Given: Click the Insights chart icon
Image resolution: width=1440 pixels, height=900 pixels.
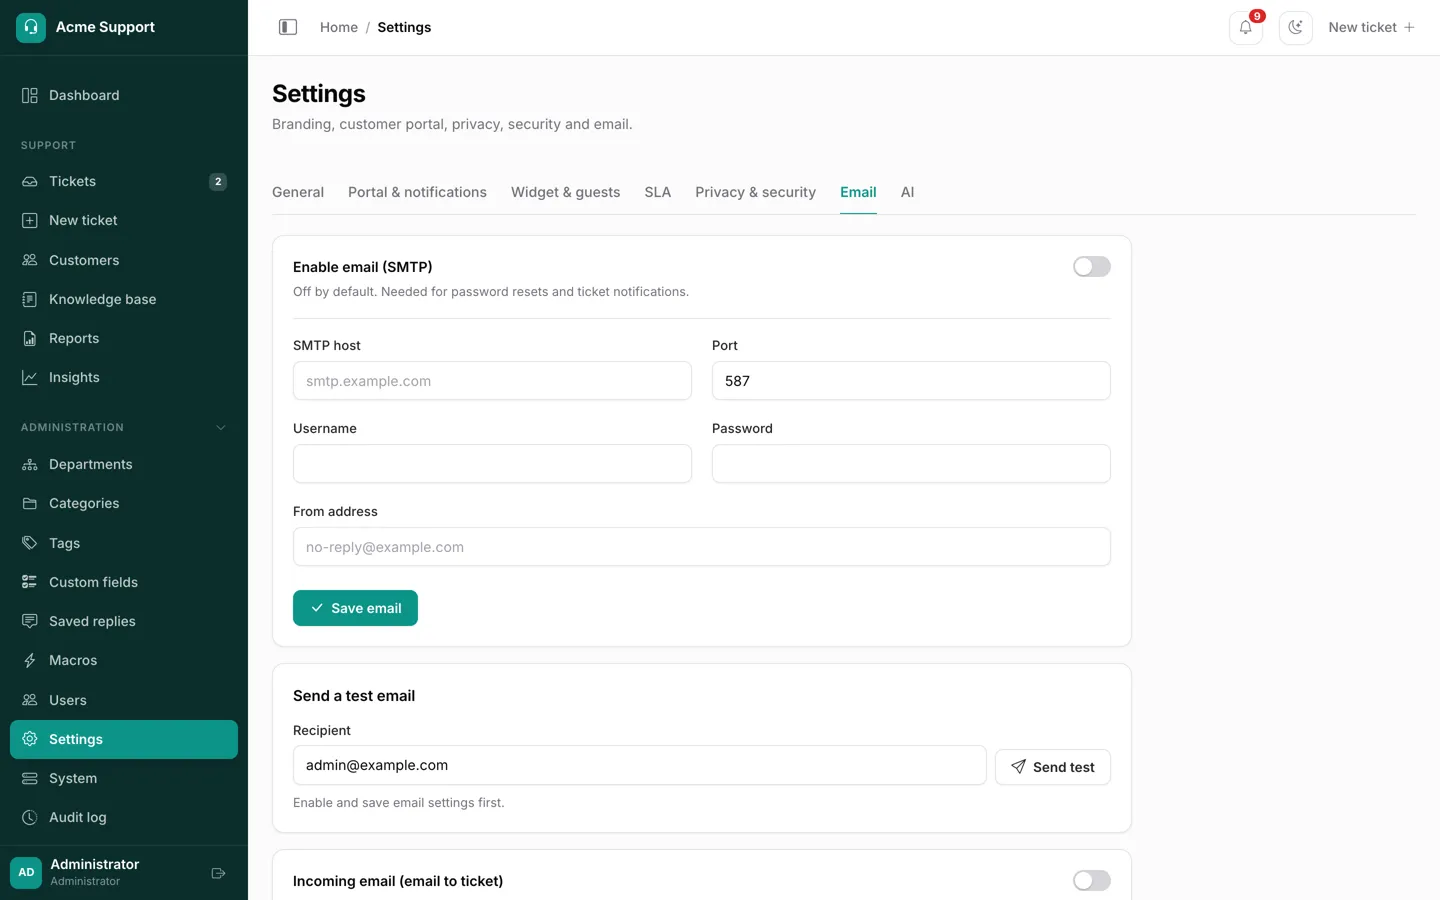Looking at the screenshot, I should click(x=30, y=378).
